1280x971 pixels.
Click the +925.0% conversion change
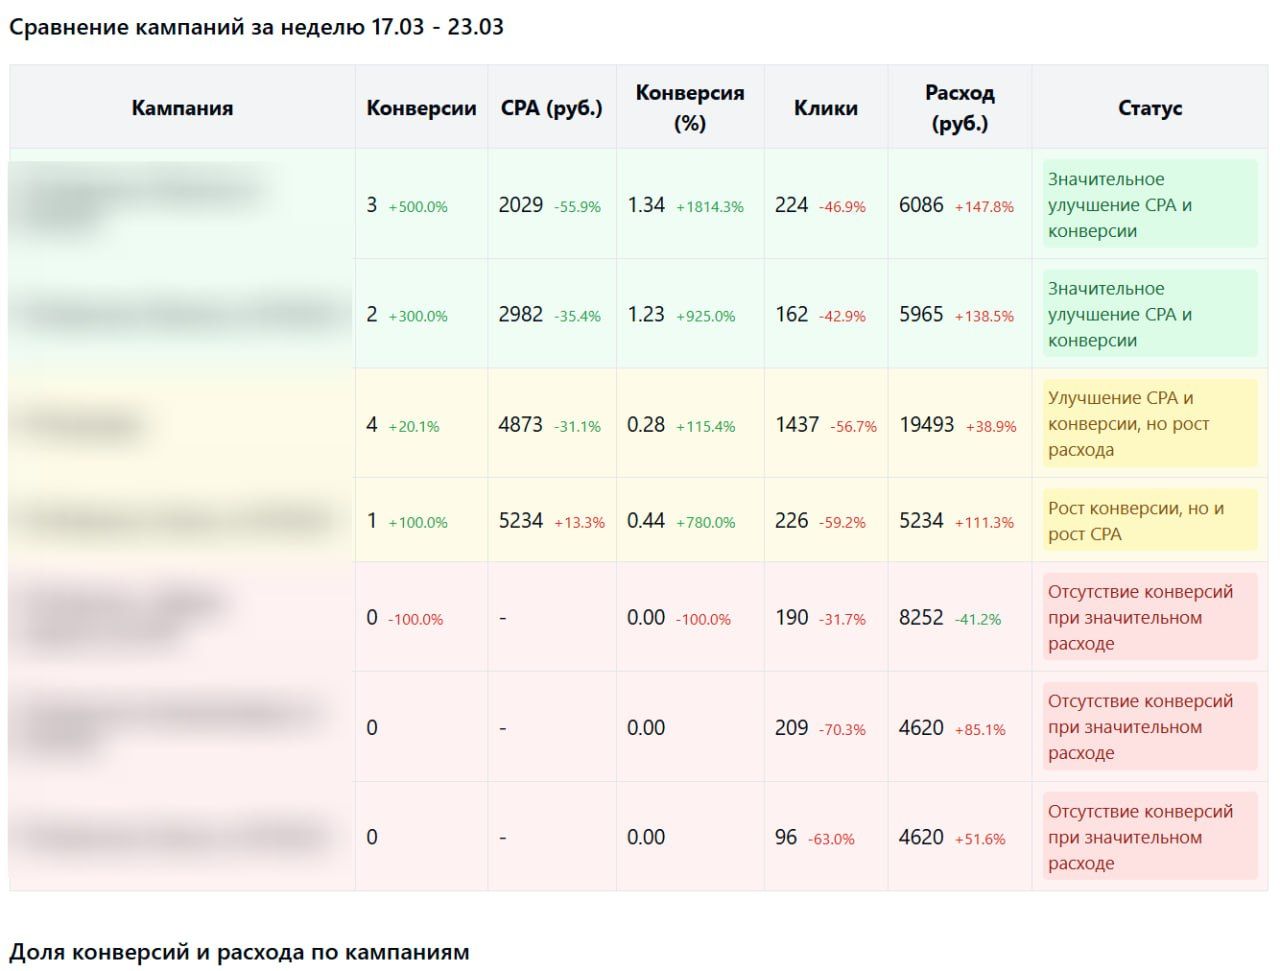706,316
